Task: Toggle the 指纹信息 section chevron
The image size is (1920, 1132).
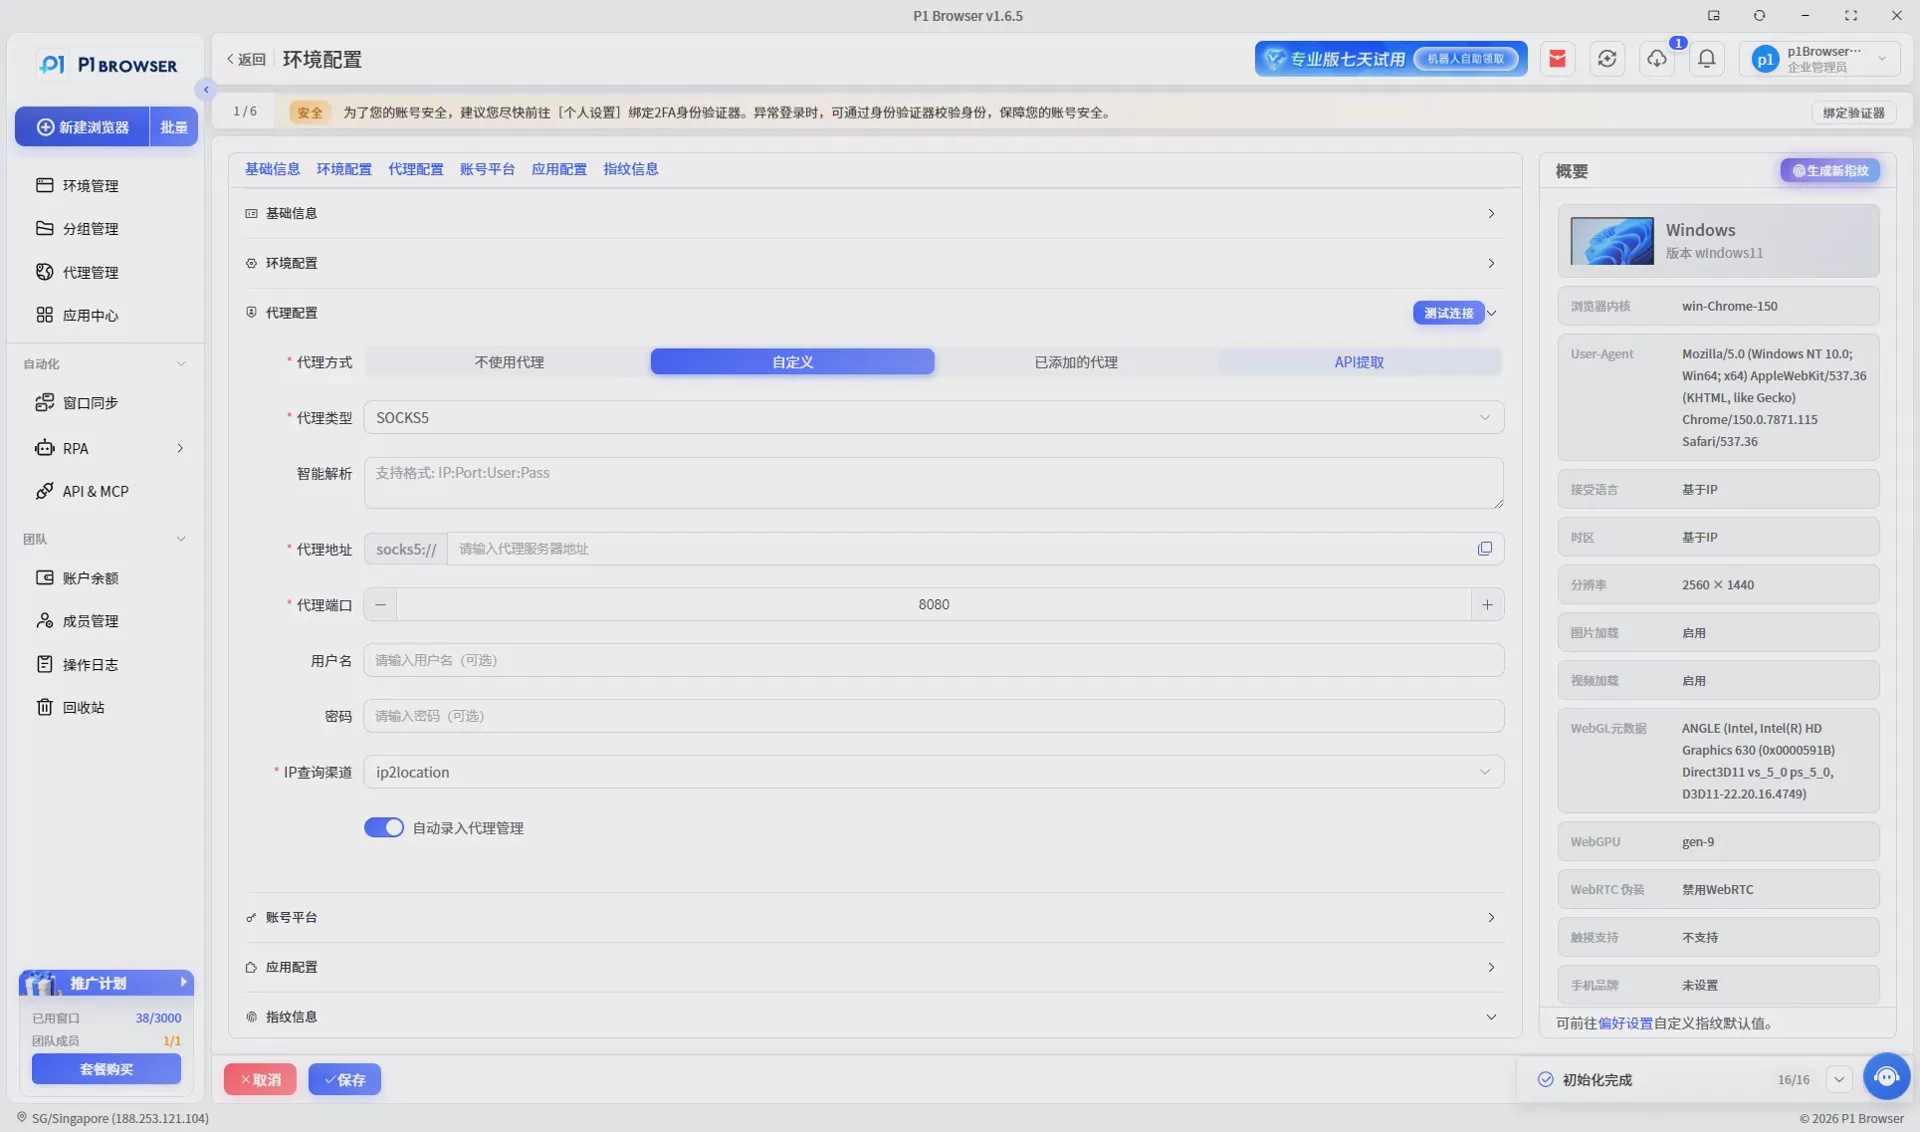Action: (x=1491, y=1017)
